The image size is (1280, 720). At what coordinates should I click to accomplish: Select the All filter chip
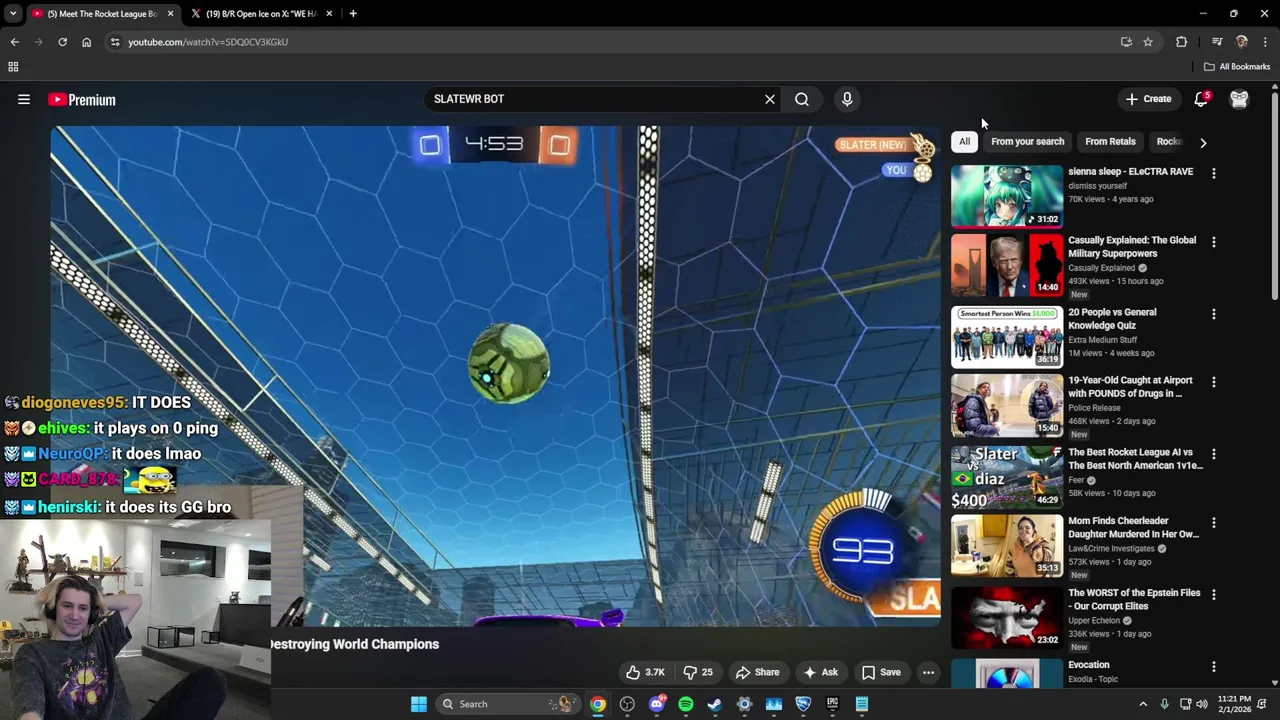[x=964, y=141]
